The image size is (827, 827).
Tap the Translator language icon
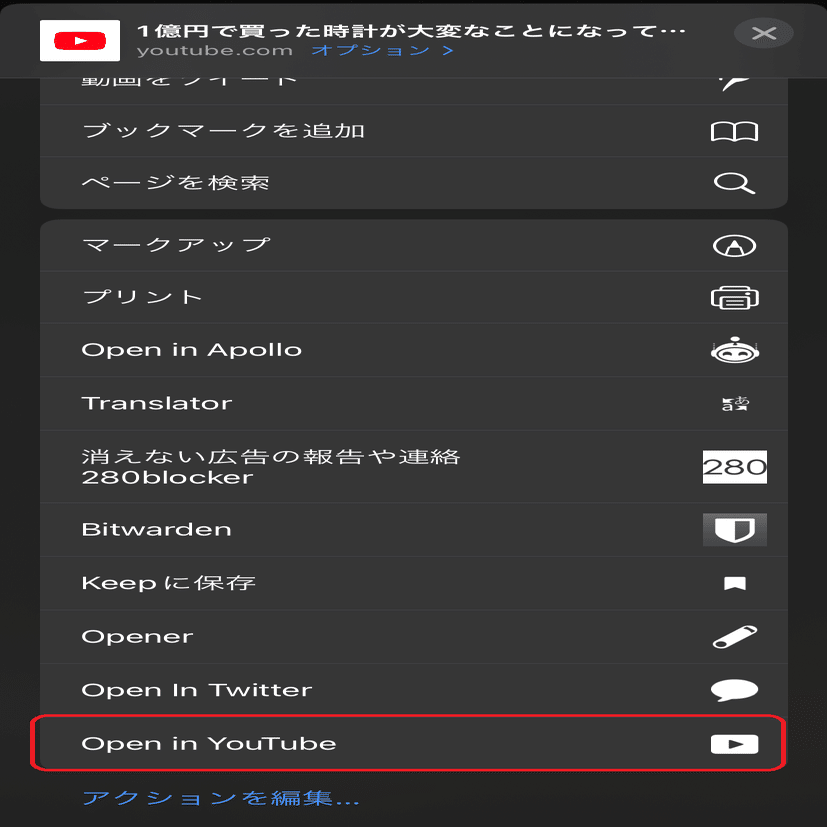pos(735,403)
